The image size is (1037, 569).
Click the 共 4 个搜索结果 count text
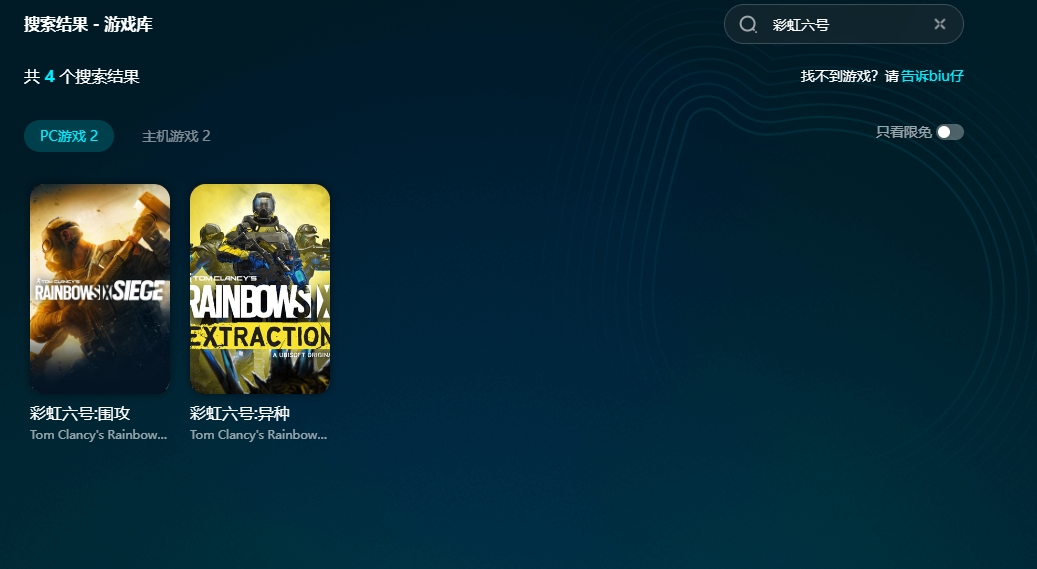click(82, 77)
